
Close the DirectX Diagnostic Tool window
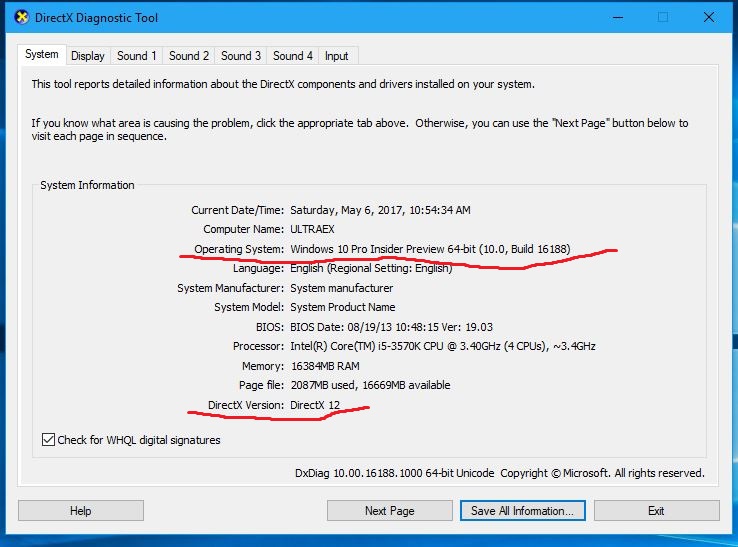click(709, 17)
